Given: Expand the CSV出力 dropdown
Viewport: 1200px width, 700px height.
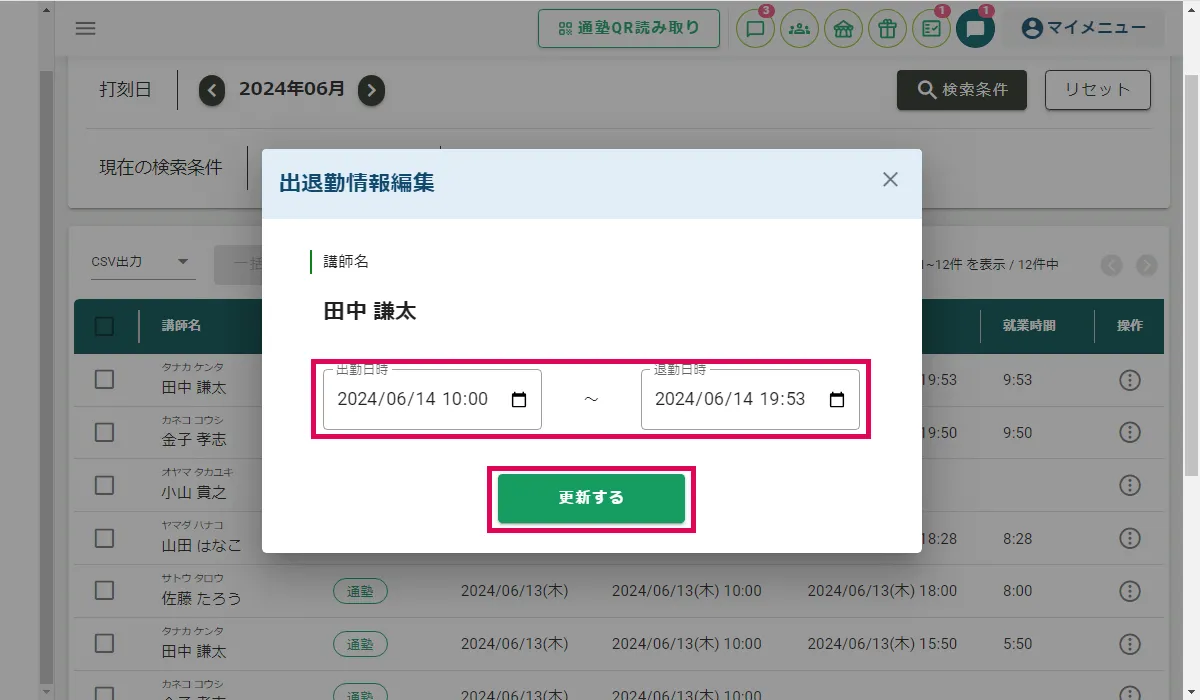Looking at the screenshot, I should pos(141,262).
